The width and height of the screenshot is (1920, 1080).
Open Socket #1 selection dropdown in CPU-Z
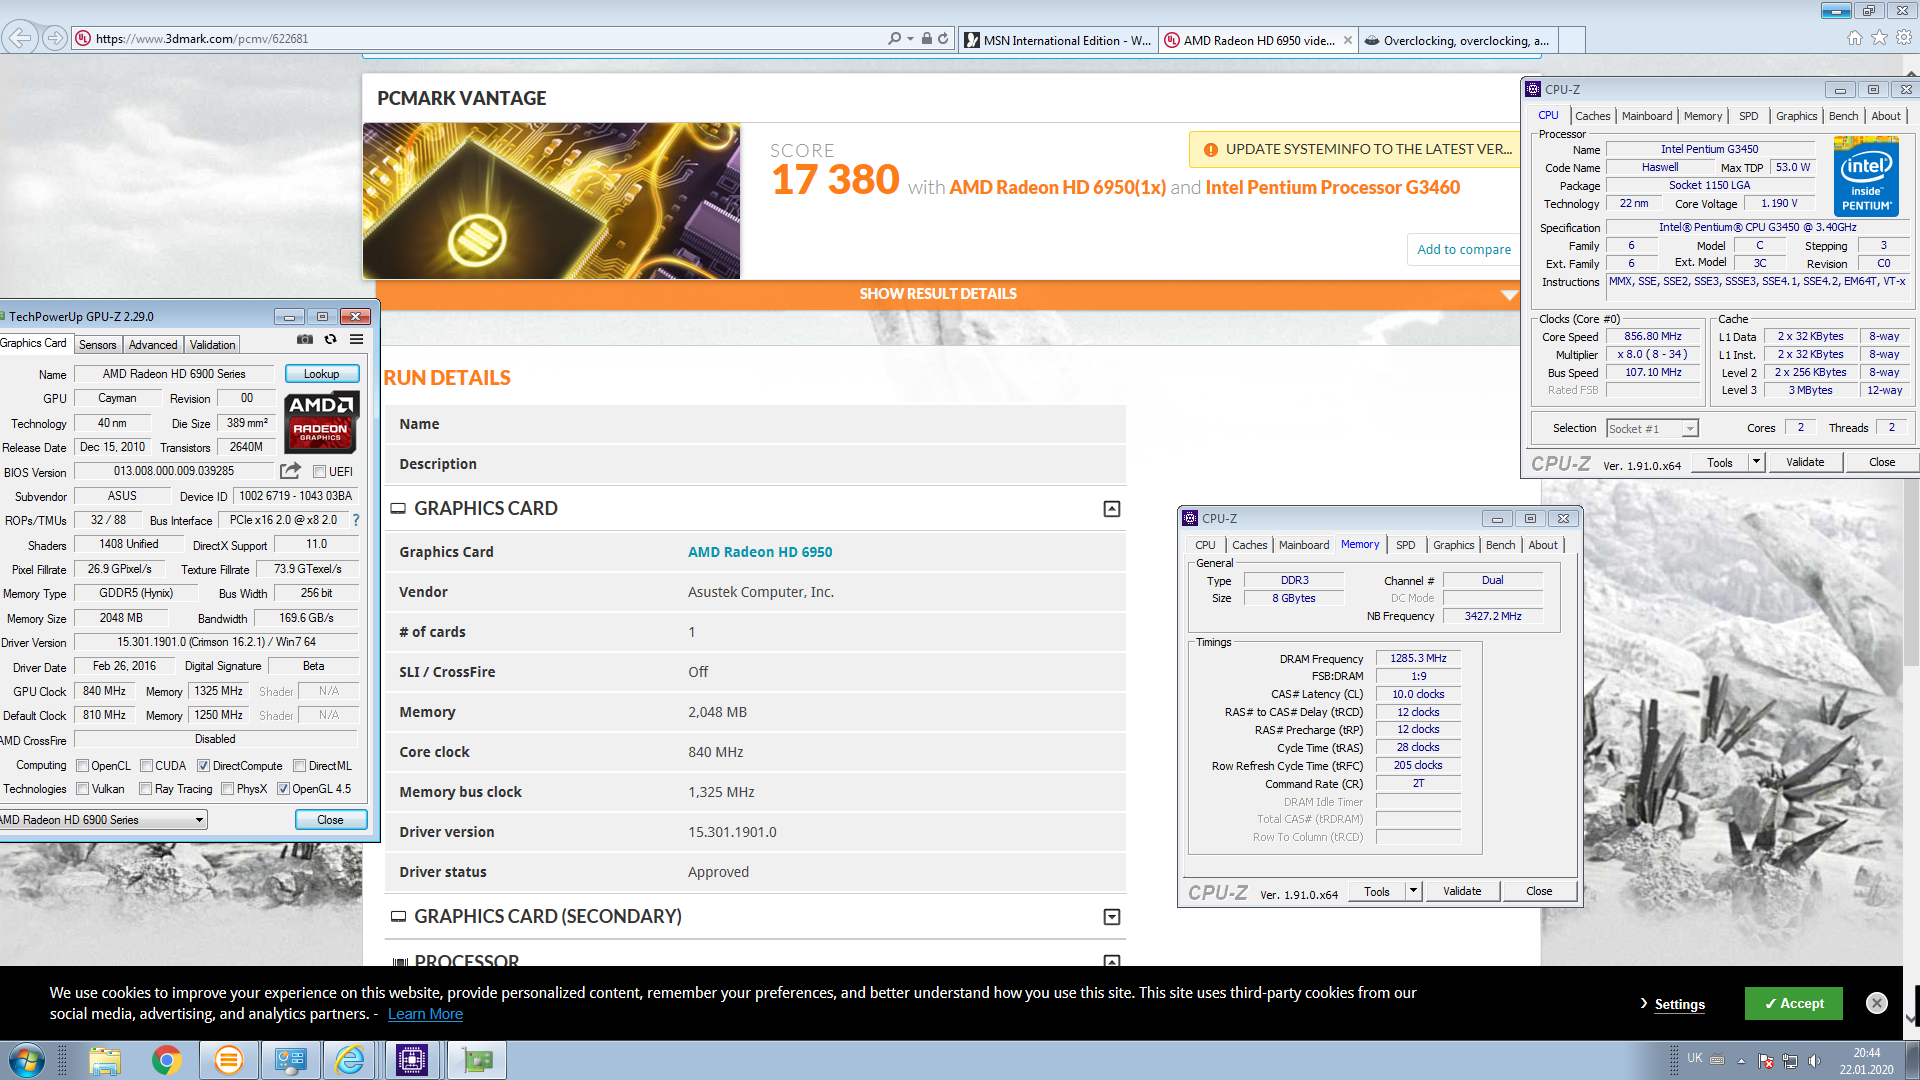(1652, 429)
